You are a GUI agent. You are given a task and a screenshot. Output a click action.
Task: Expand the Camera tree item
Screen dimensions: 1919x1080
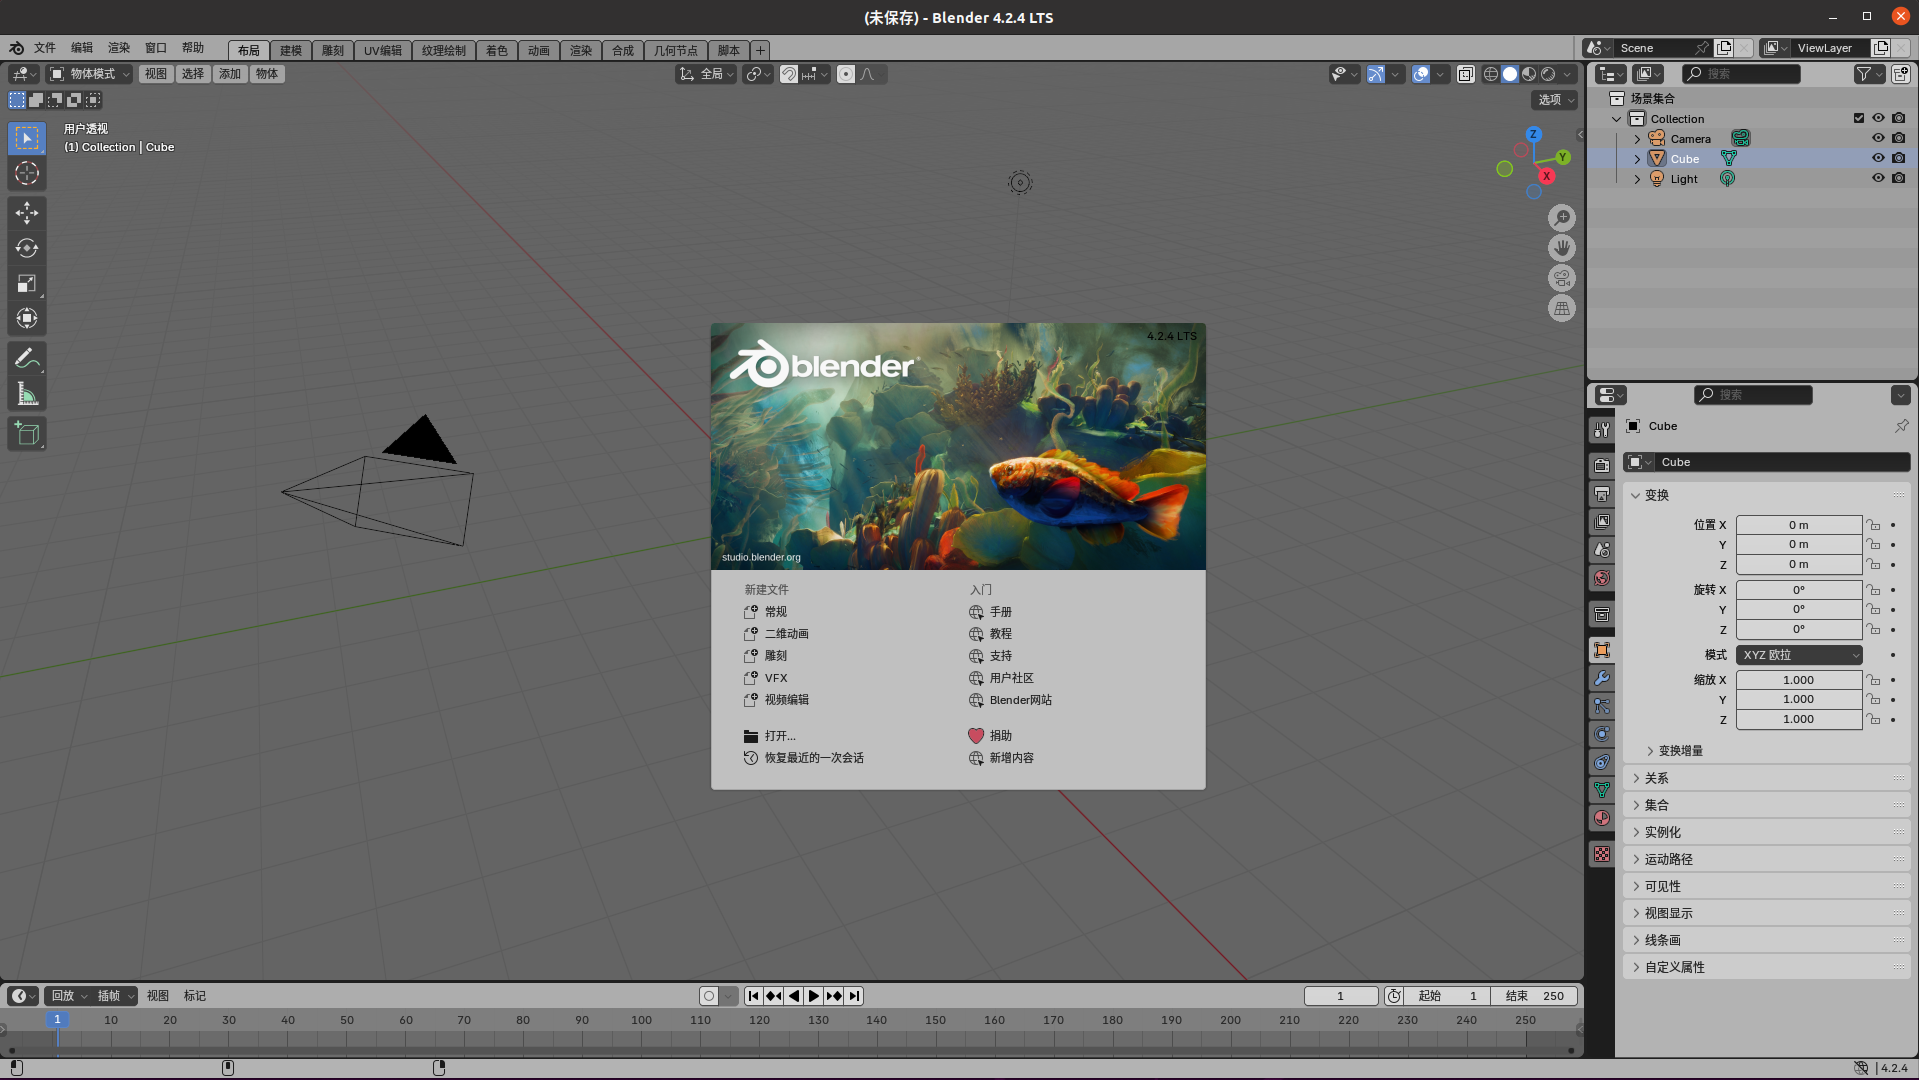point(1637,139)
